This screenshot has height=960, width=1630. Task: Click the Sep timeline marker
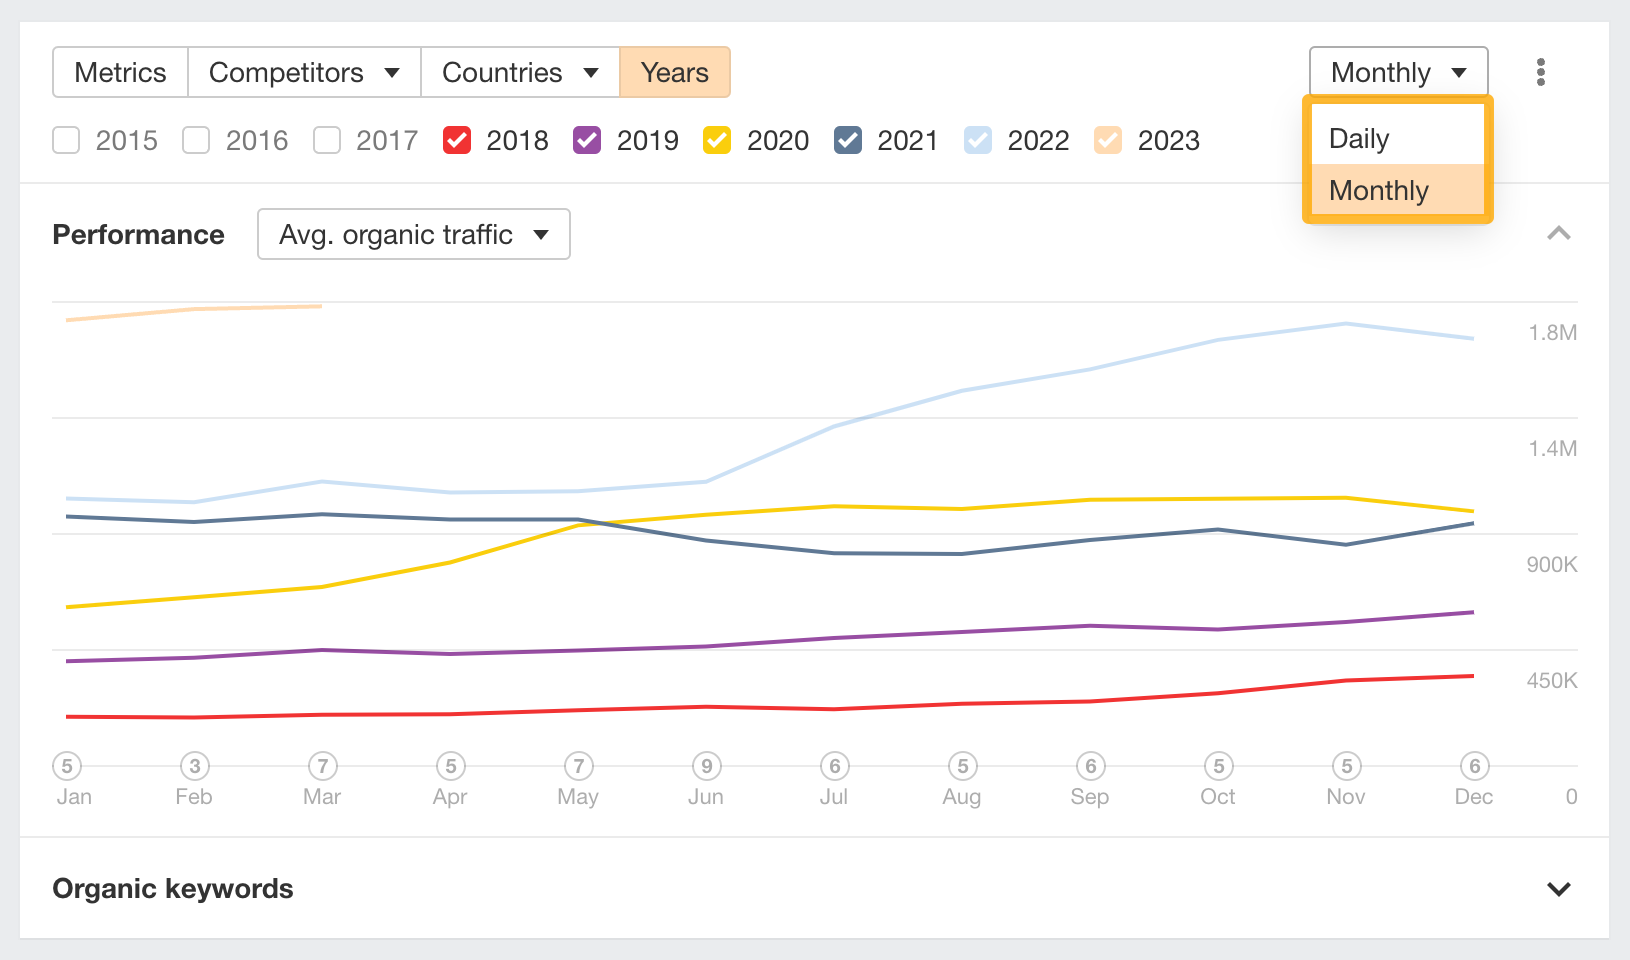[x=1091, y=766]
